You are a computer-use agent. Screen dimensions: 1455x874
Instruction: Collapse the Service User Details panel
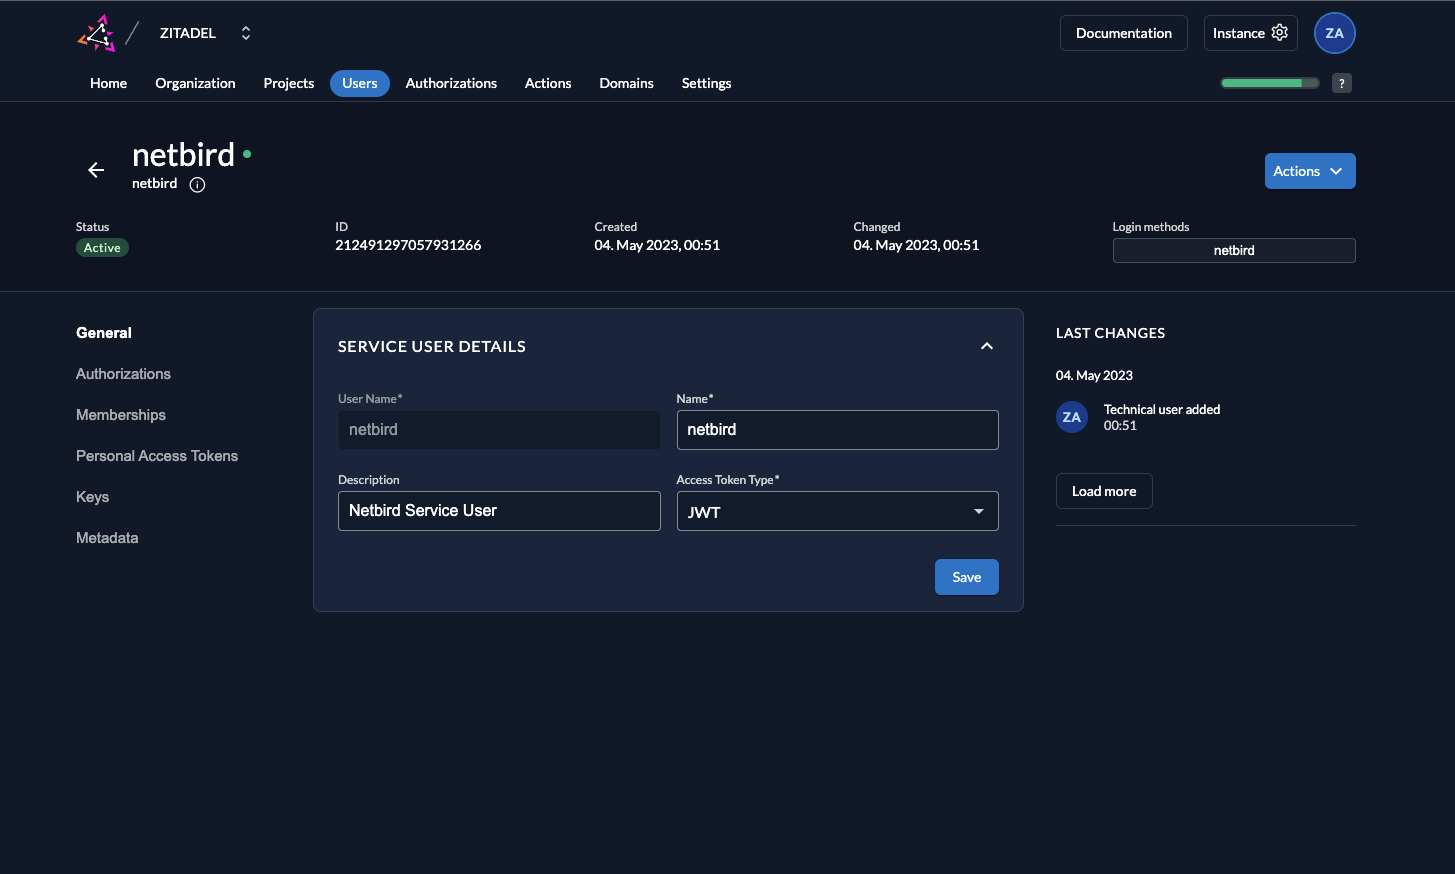coord(987,346)
